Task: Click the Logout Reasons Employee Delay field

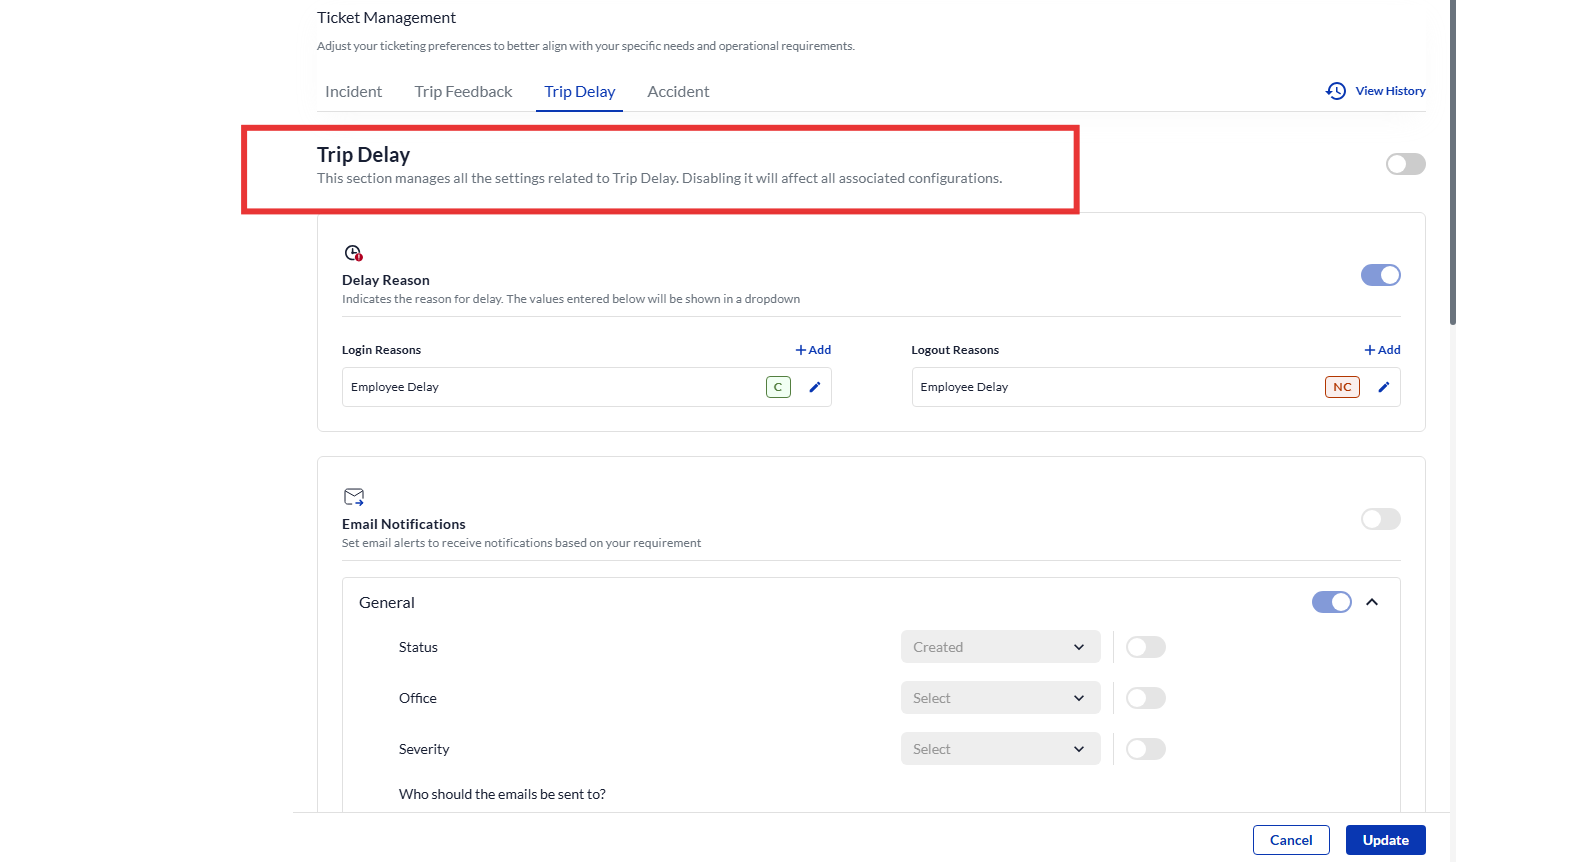Action: point(1156,387)
